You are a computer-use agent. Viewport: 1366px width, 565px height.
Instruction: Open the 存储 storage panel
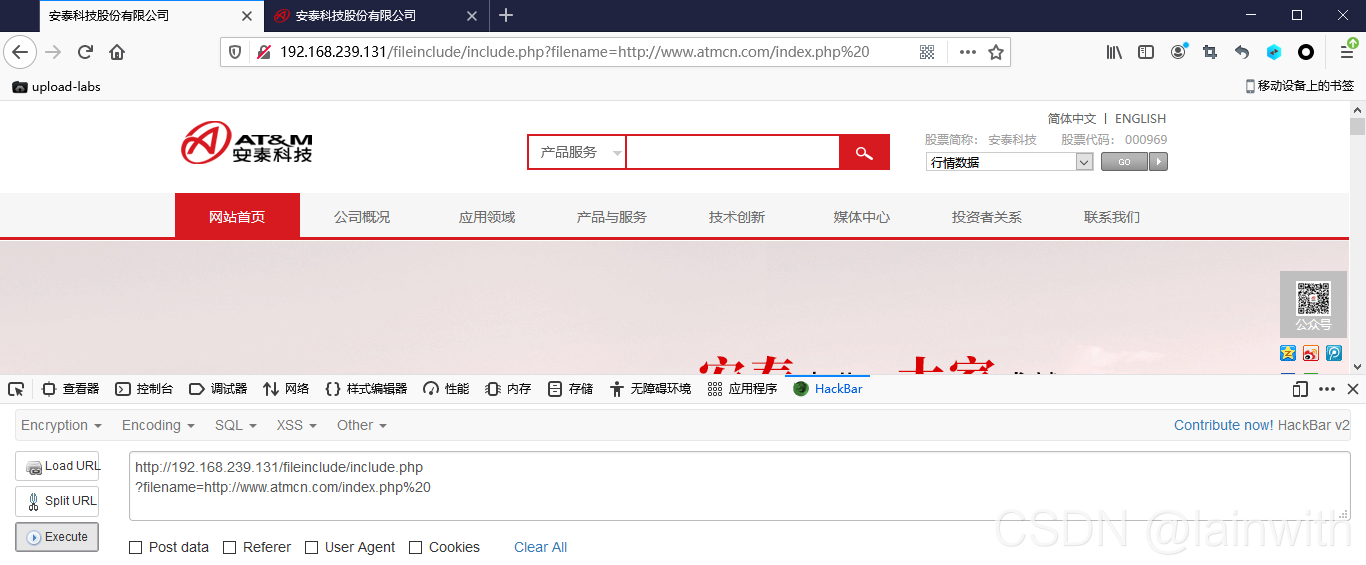(571, 389)
